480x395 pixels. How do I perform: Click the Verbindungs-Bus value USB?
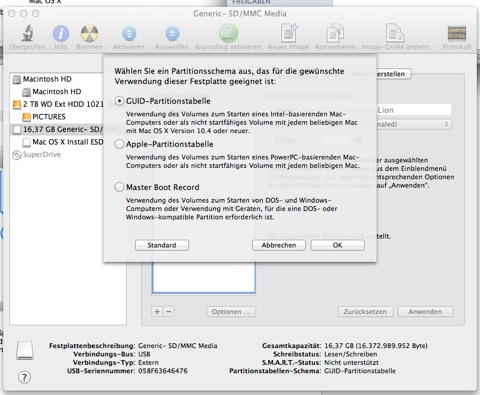click(x=144, y=354)
